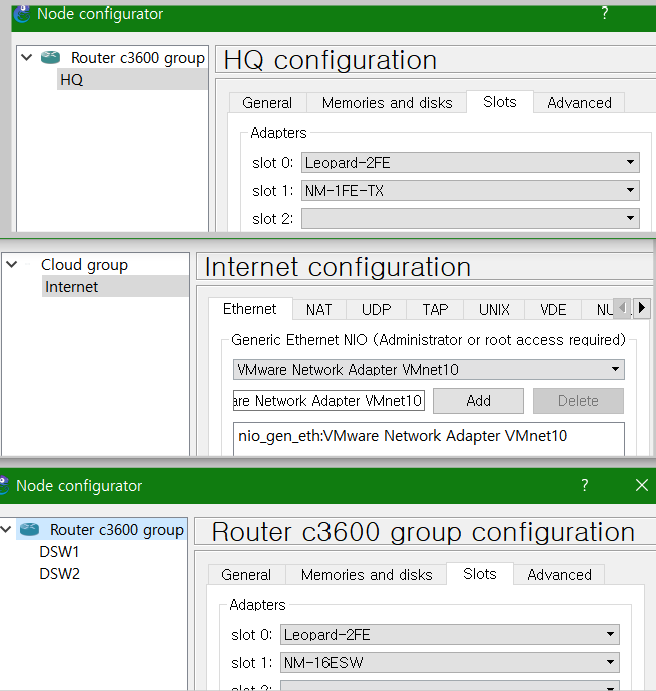Image resolution: width=656 pixels, height=691 pixels.
Task: Open slot 0 Leopard-2FE dropdown in group configuration
Action: [450, 635]
